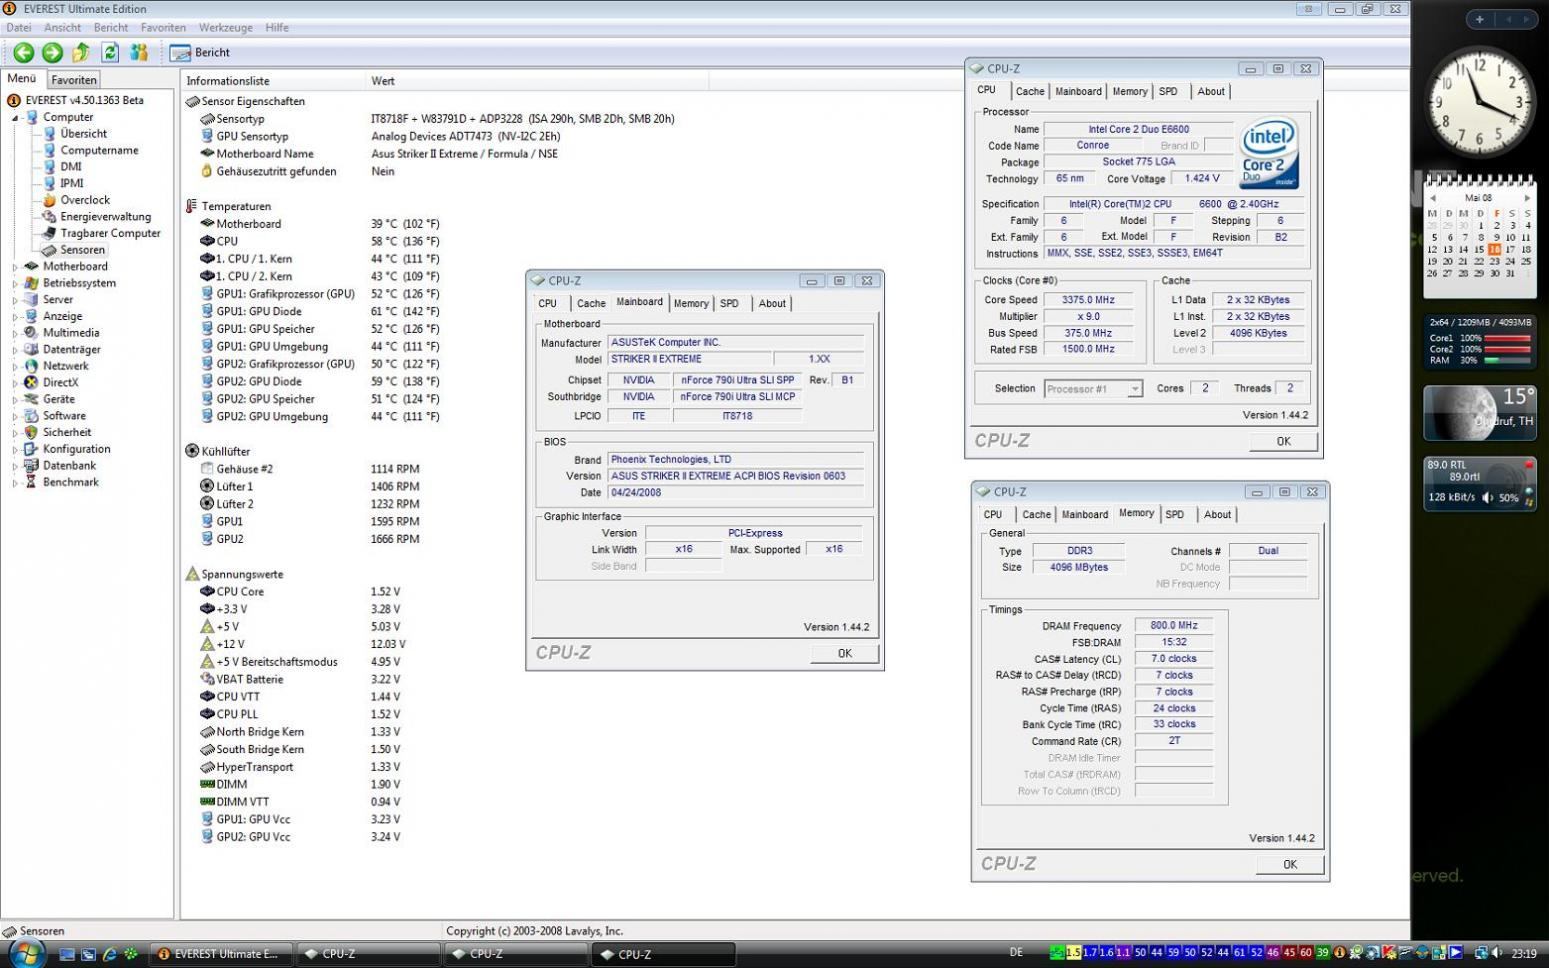The width and height of the screenshot is (1549, 968).
Task: Click the Informationsliste column header
Action: (x=272, y=81)
